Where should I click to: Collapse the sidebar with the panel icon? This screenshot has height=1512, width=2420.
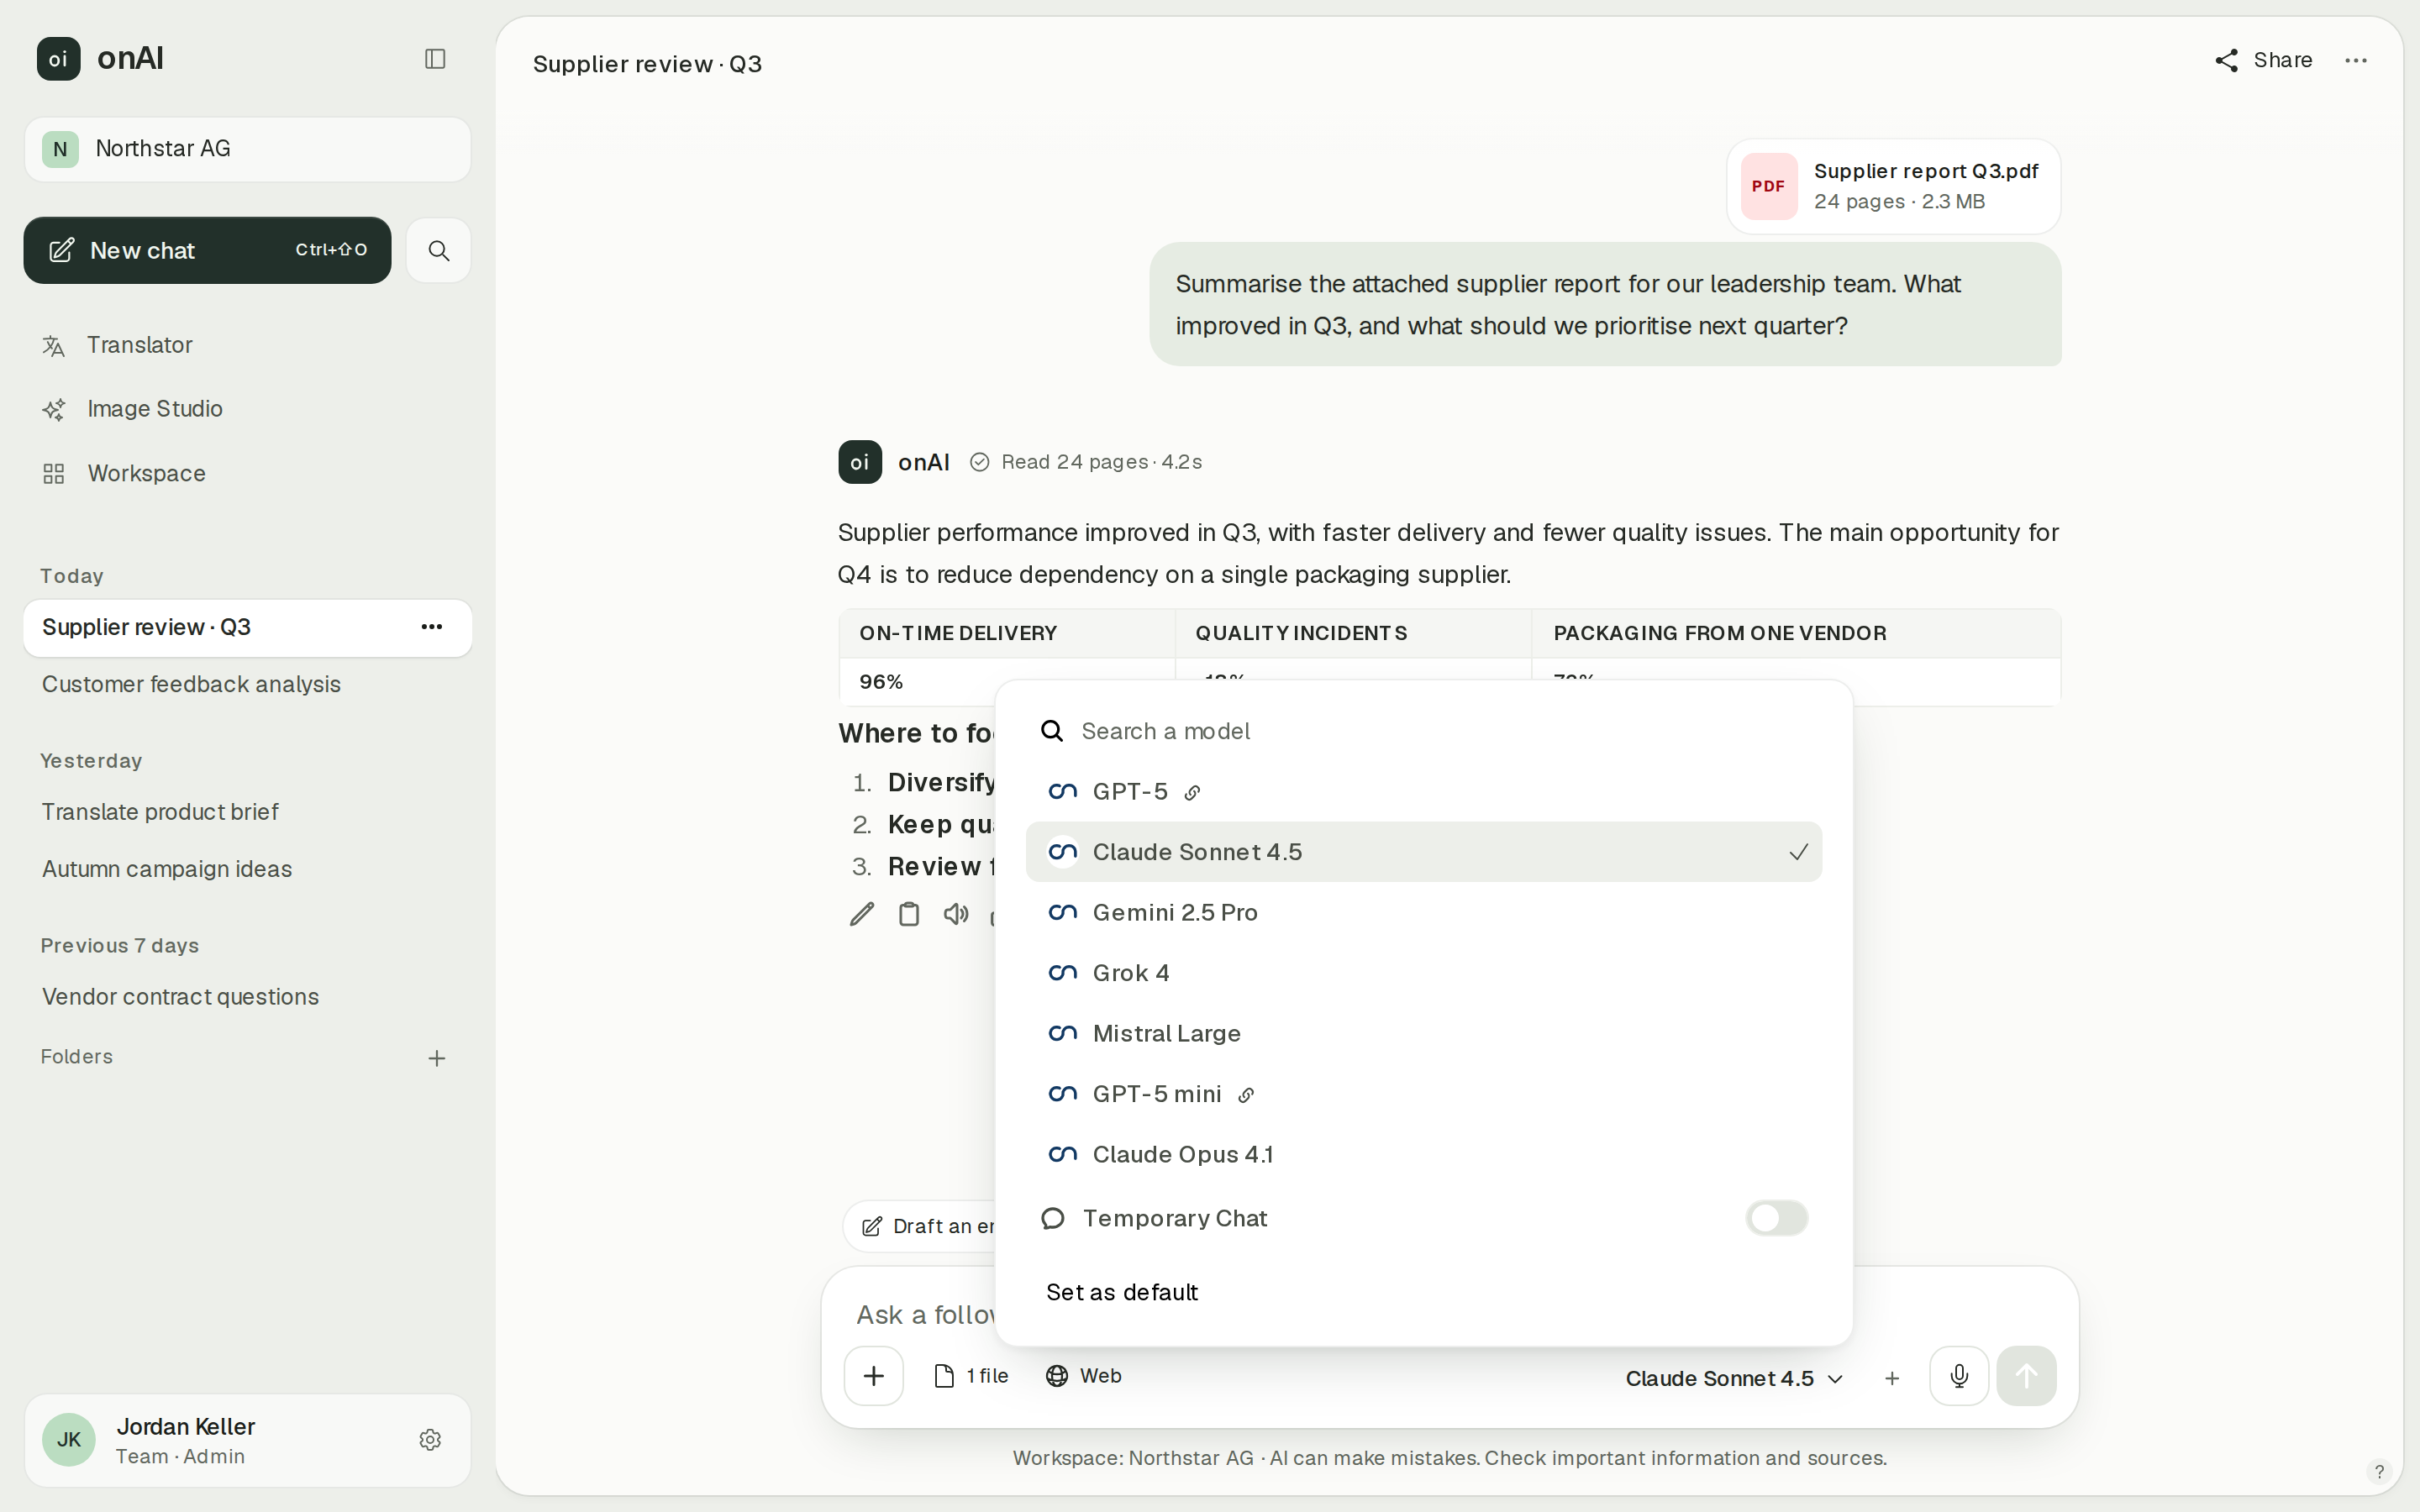[x=435, y=59]
